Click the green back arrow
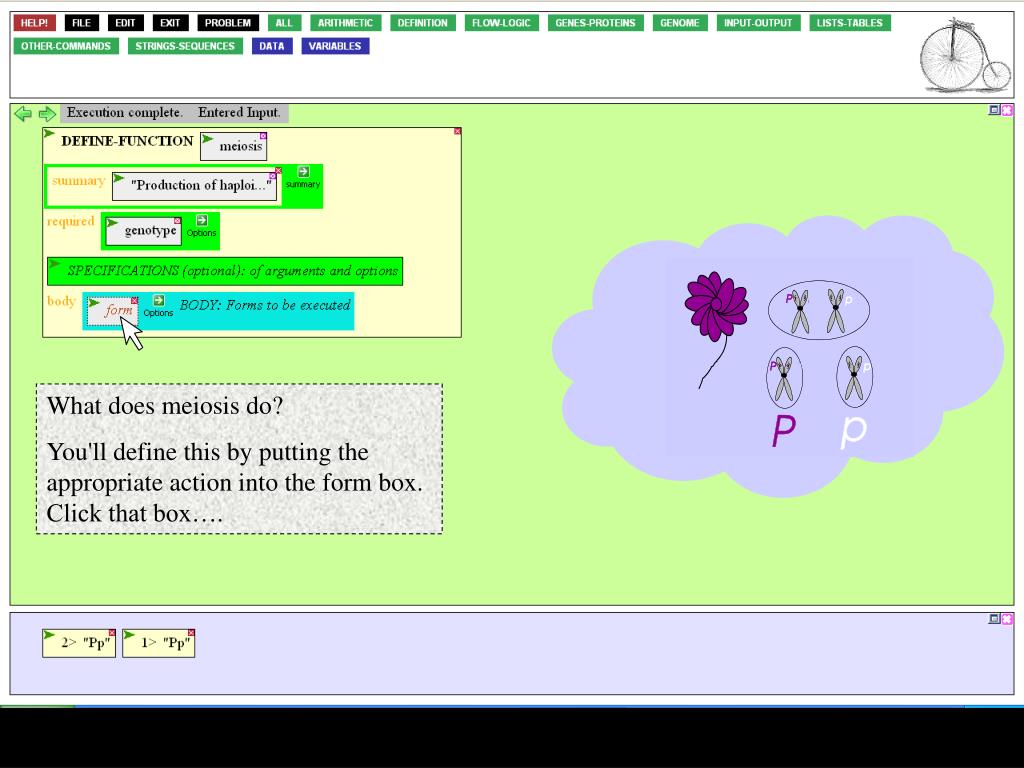 23,114
